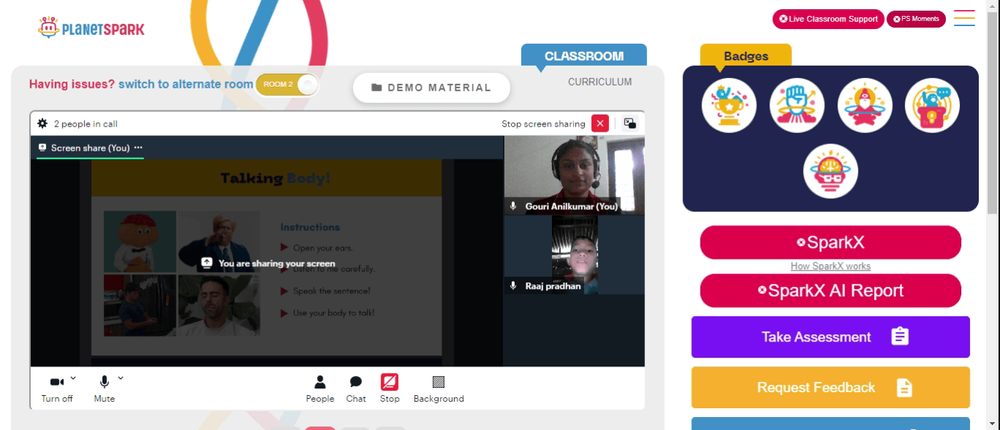Expand microphone options chevron
Screen dimensions: 1000x430
(121, 378)
